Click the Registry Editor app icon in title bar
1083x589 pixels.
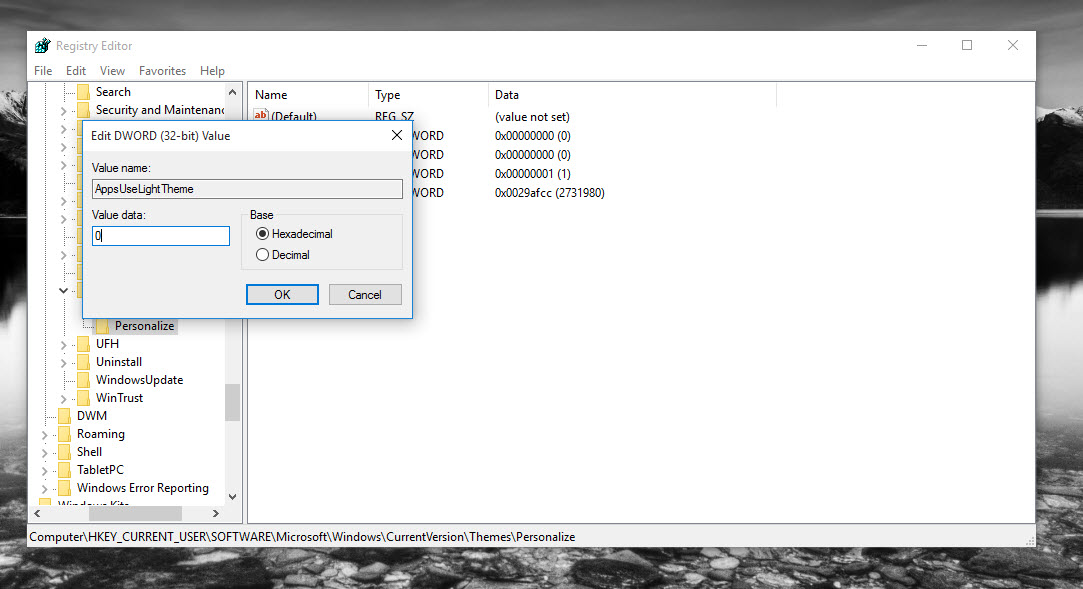[43, 46]
